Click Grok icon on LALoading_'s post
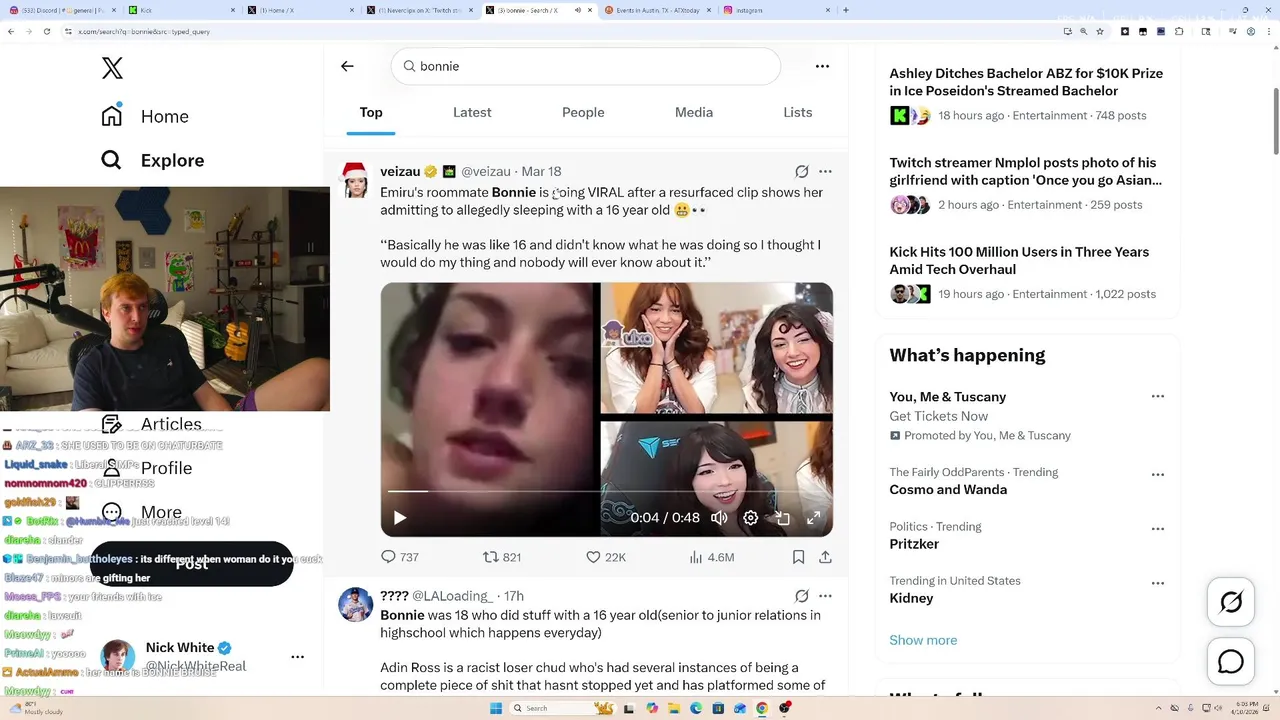Screen dimensions: 1280x720 click(x=802, y=595)
